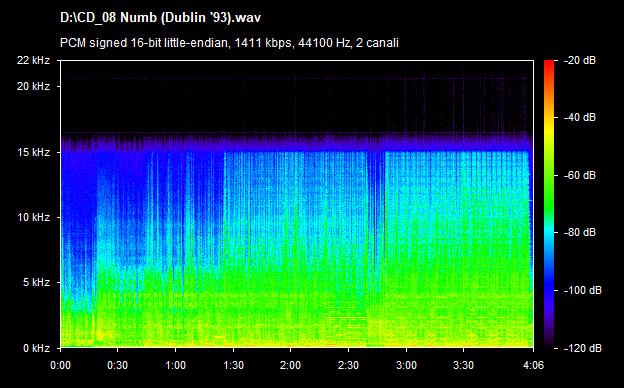Click the 0:00 time marker

coord(60,365)
